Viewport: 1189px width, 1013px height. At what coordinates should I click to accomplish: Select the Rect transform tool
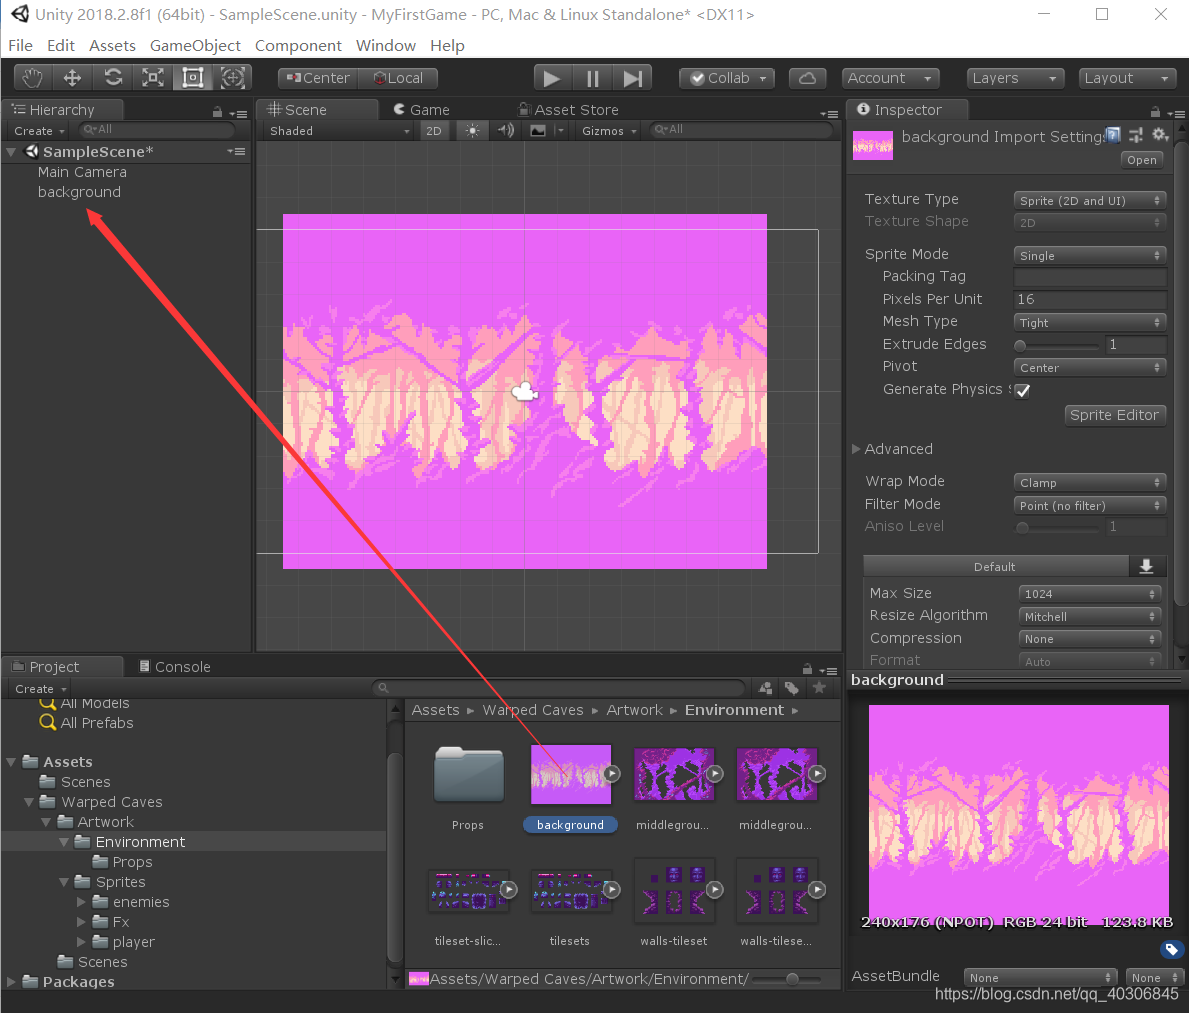point(193,78)
